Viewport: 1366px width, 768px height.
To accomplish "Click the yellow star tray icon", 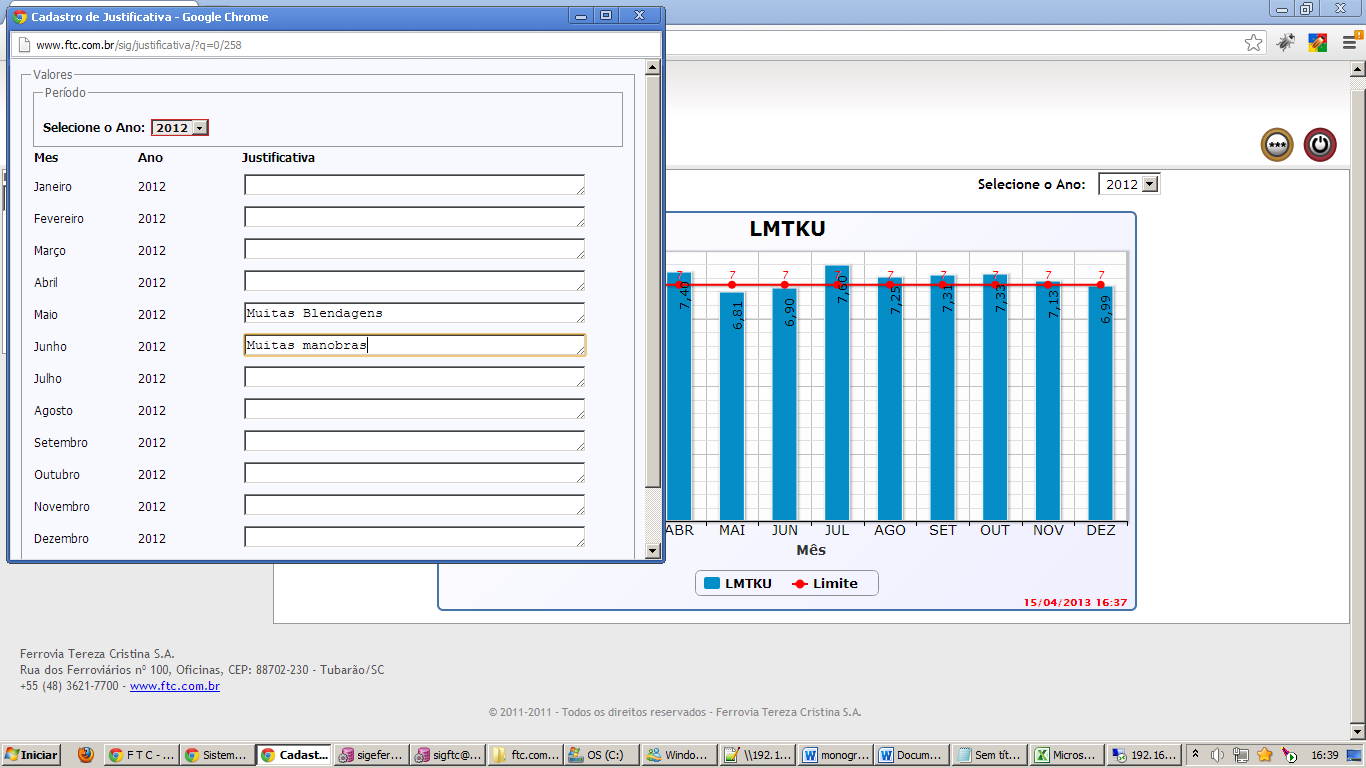I will click(x=1265, y=755).
